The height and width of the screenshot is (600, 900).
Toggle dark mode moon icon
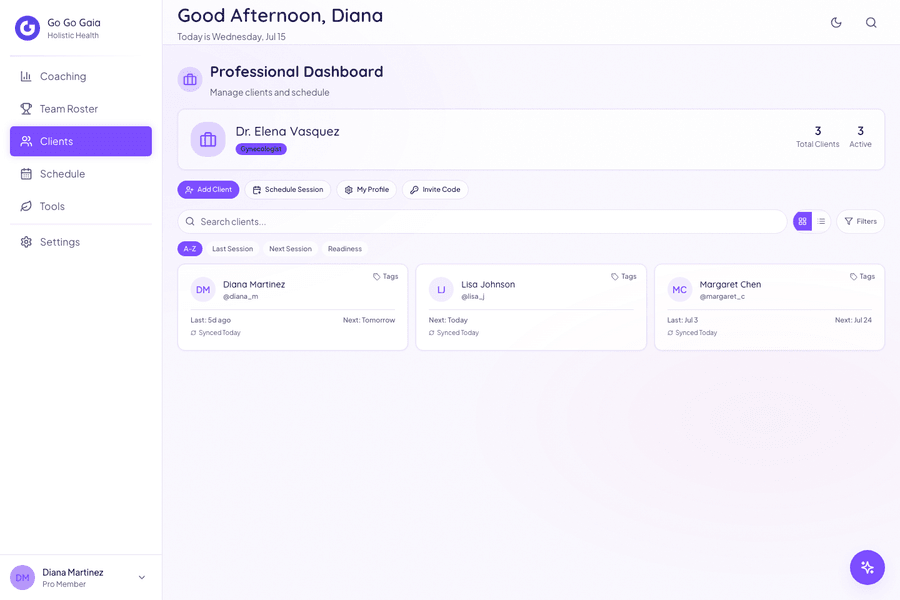coord(836,22)
